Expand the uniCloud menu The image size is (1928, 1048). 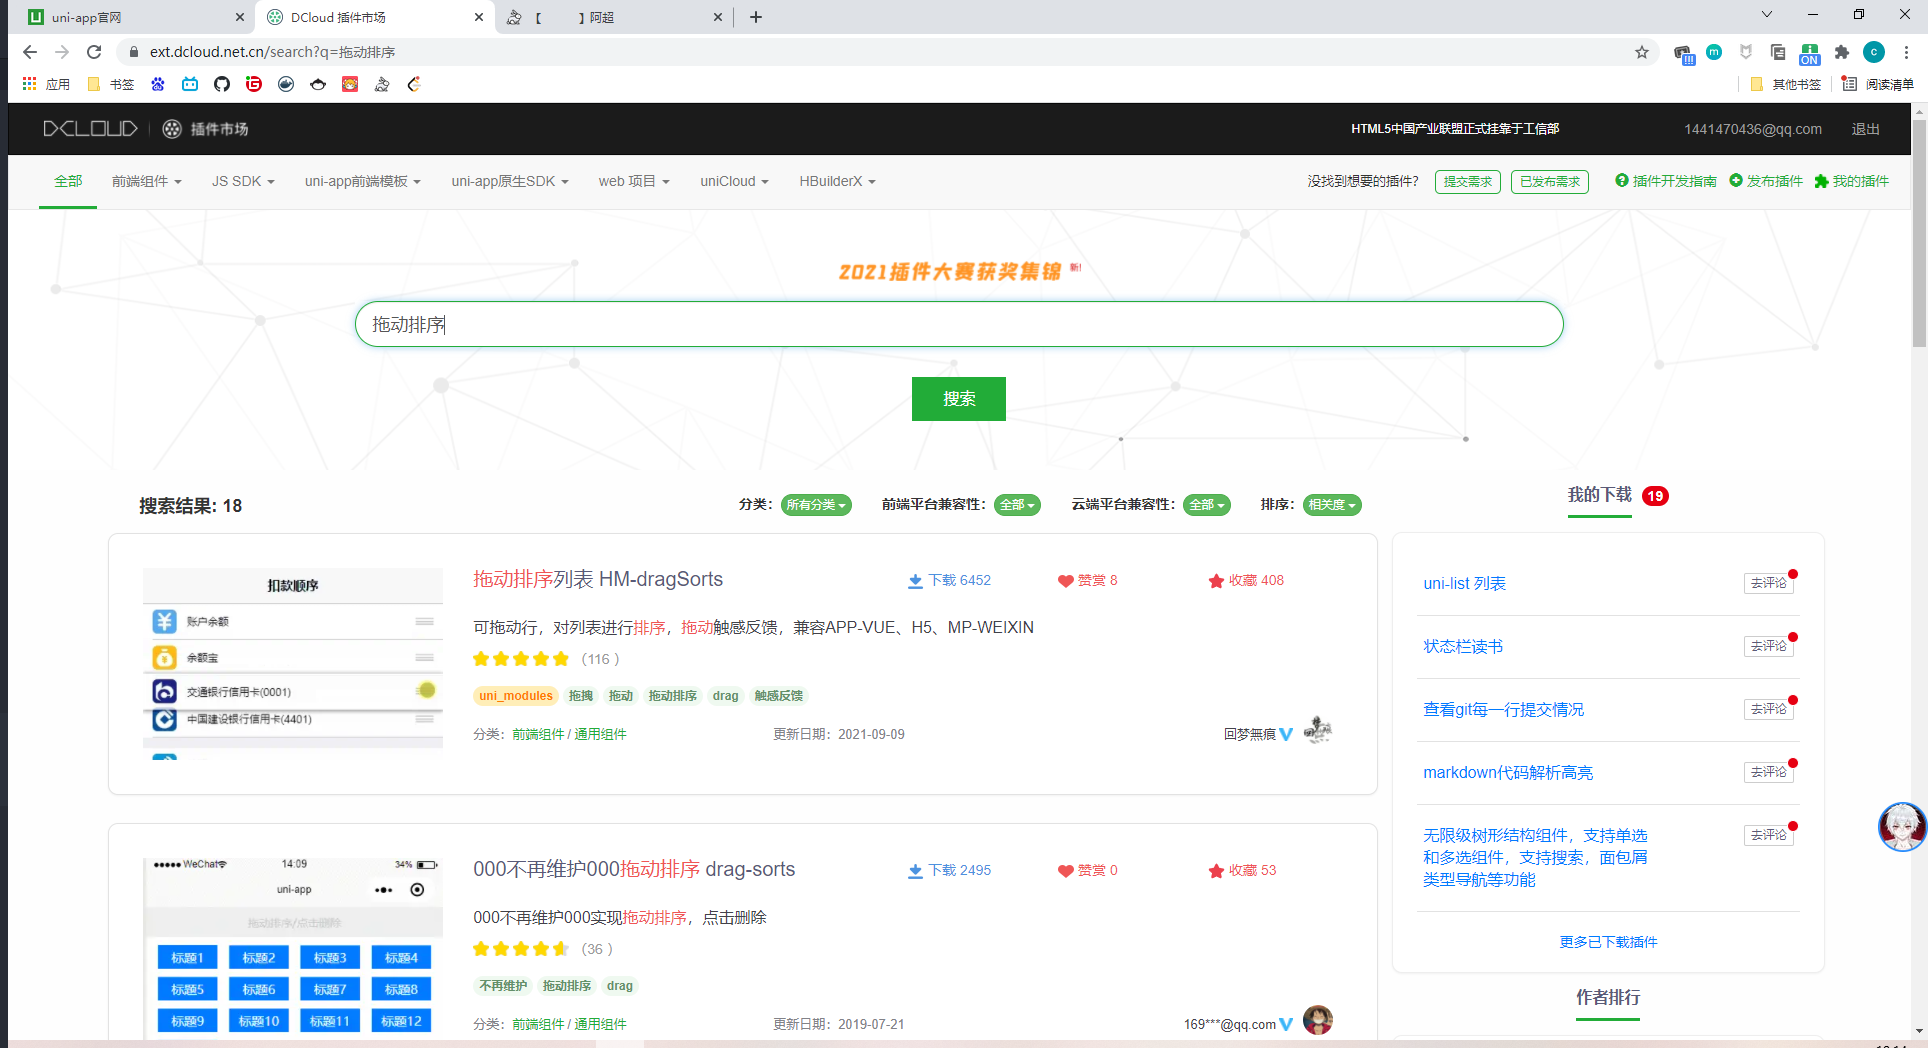point(733,181)
